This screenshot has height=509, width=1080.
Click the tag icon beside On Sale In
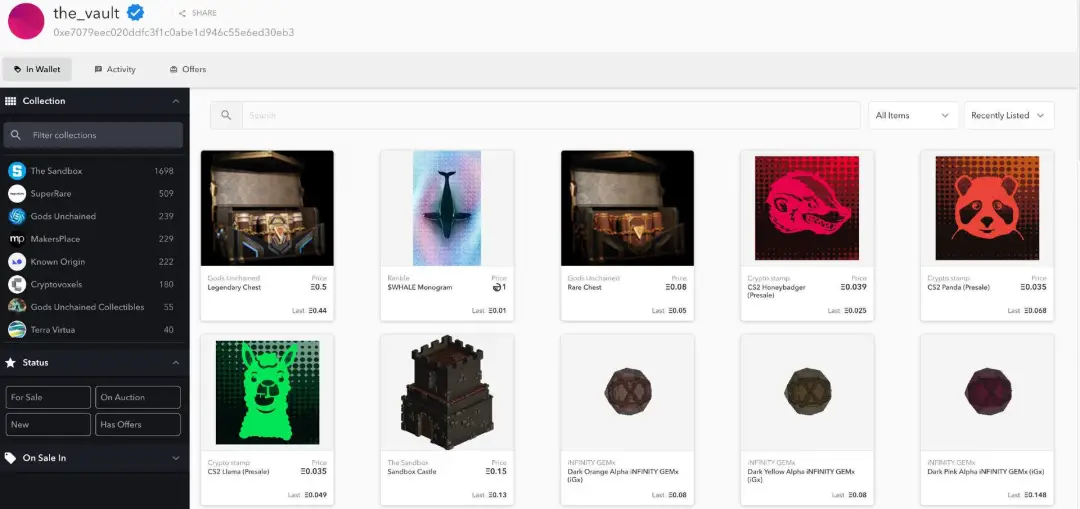(10, 458)
